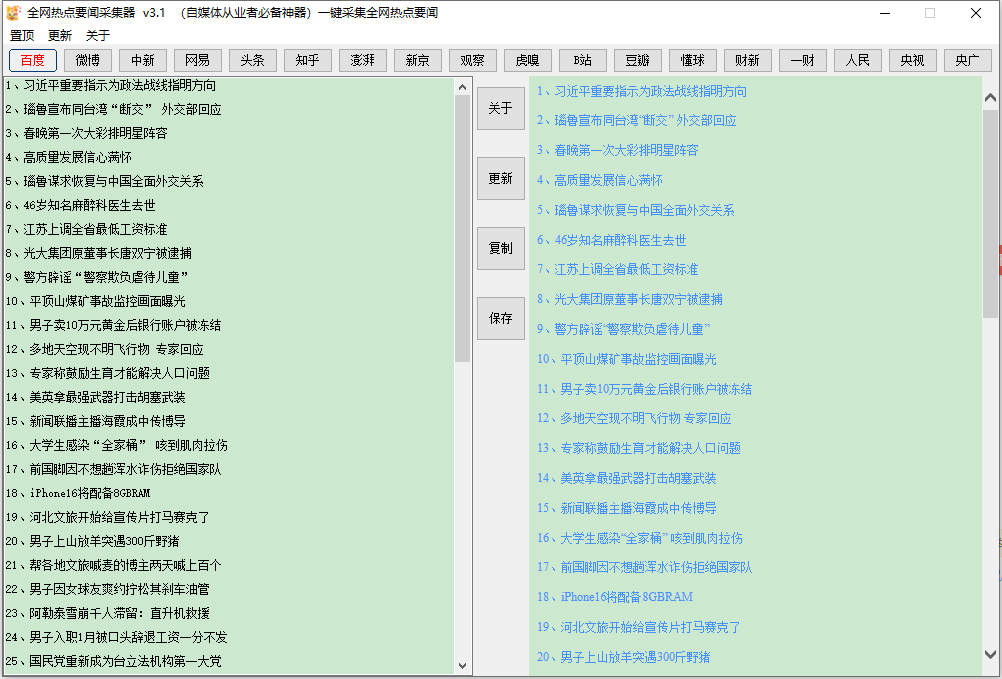Click the fox app icon in the title bar
Screen dimensions: 1002x679
[x=14, y=13]
